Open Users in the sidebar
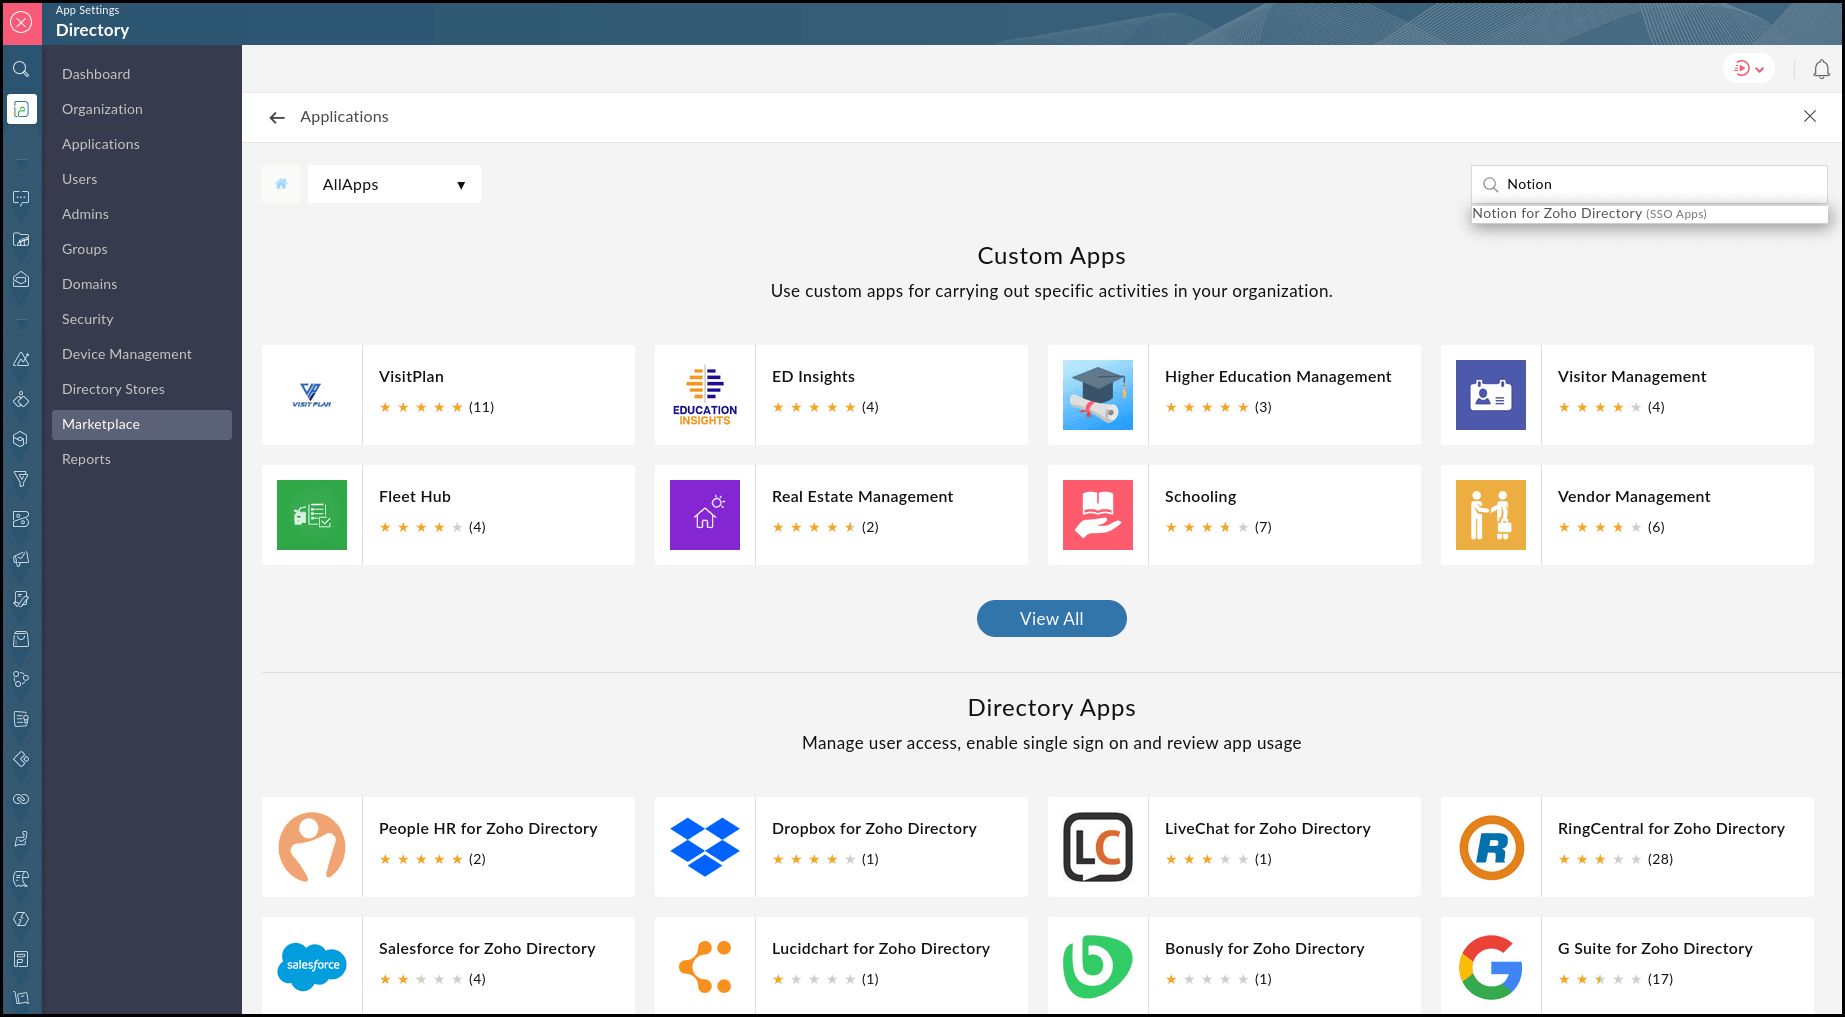 (80, 179)
